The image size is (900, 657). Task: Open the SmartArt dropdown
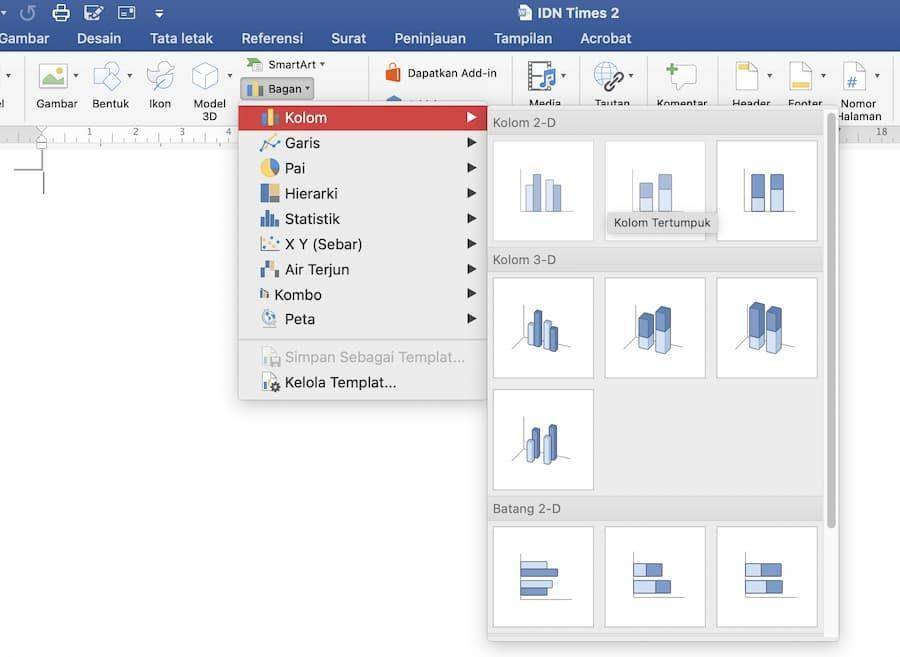coord(323,64)
